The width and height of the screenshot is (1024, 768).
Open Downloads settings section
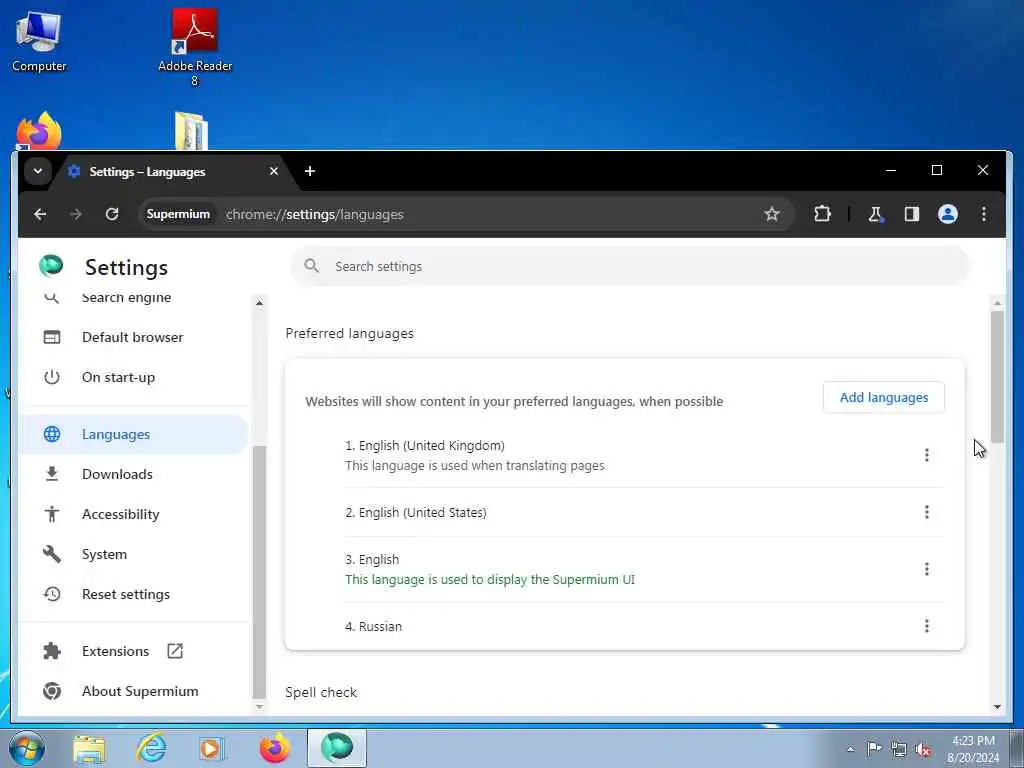pyautogui.click(x=133, y=474)
